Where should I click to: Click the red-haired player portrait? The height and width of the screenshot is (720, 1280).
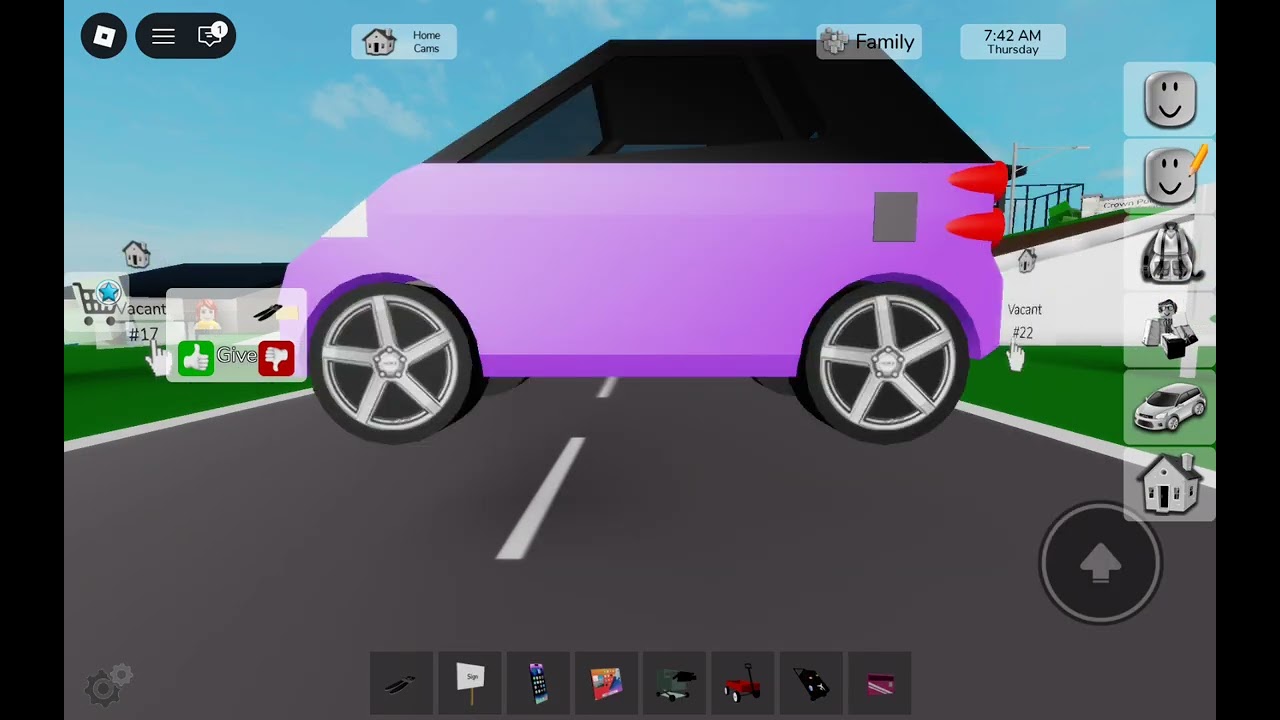coord(207,314)
